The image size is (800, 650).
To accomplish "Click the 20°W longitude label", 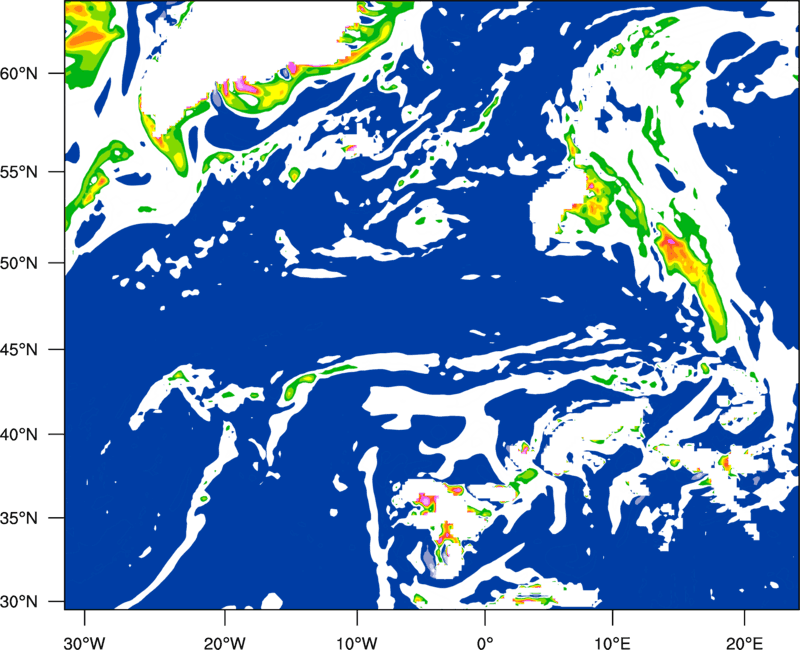I will (x=224, y=643).
